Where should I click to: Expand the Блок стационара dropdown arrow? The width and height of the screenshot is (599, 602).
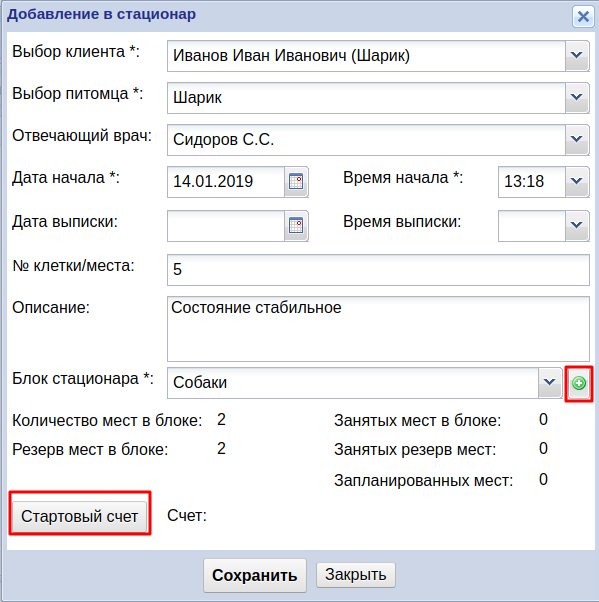(x=550, y=383)
